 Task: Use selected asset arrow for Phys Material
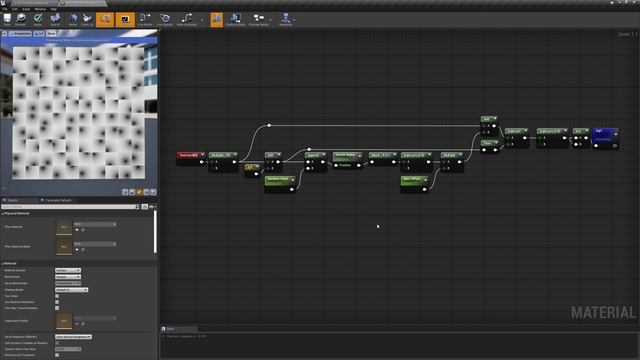coord(77,230)
